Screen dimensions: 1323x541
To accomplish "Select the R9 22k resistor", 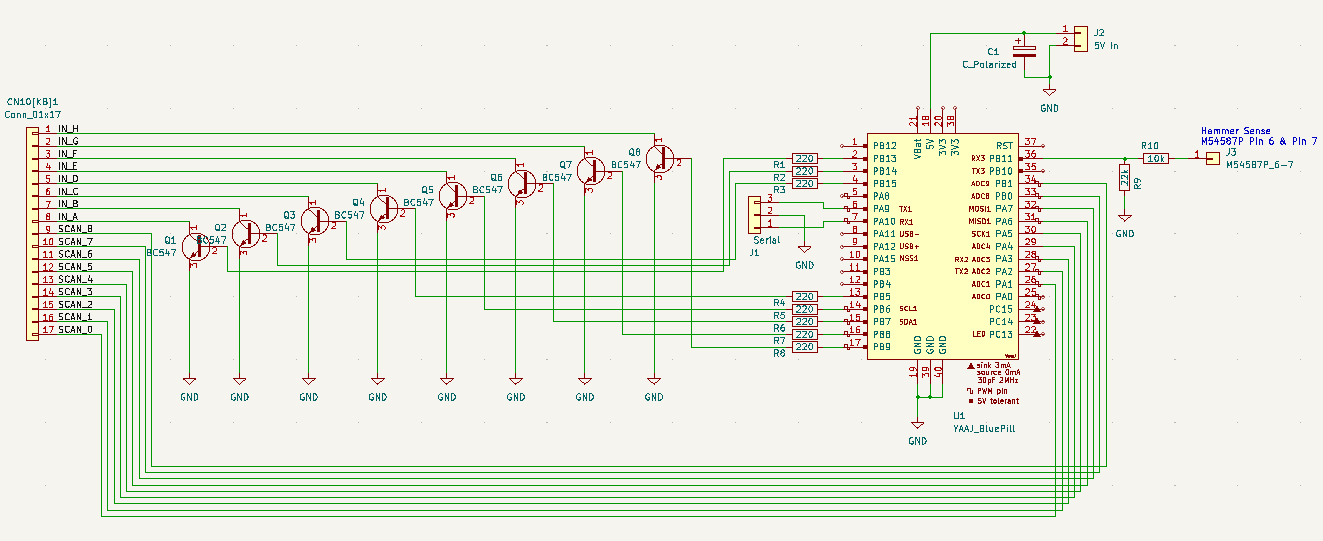I will (x=1125, y=180).
